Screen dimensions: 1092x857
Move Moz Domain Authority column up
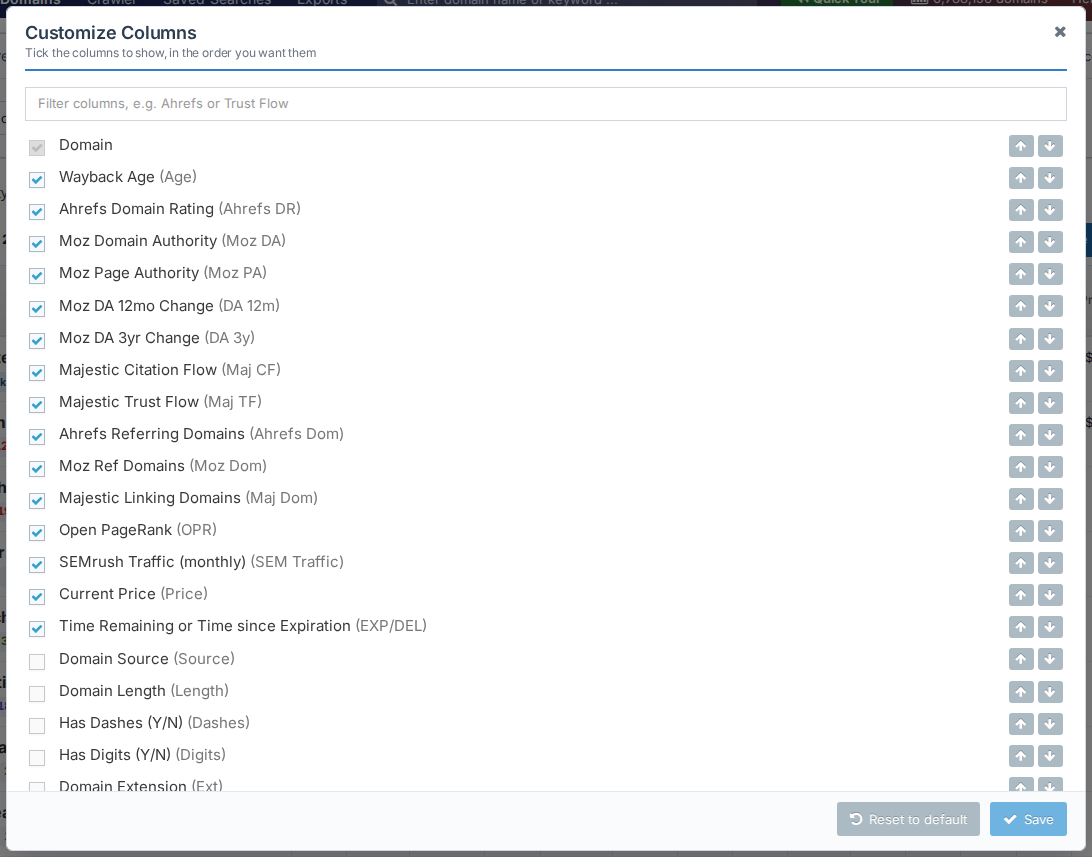pyautogui.click(x=1021, y=242)
